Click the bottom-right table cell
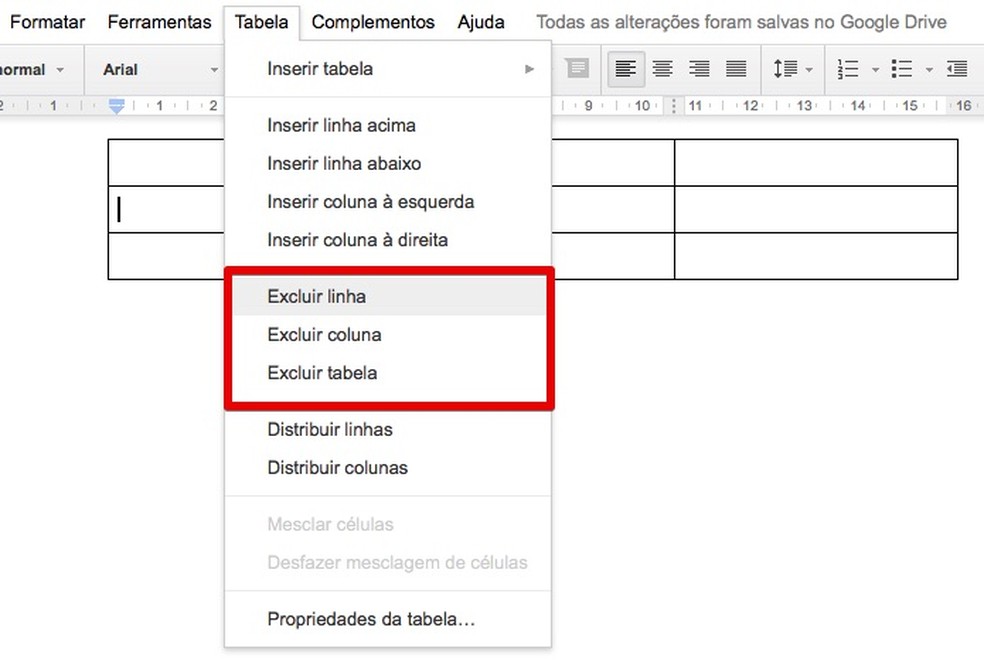984x665 pixels. point(816,256)
